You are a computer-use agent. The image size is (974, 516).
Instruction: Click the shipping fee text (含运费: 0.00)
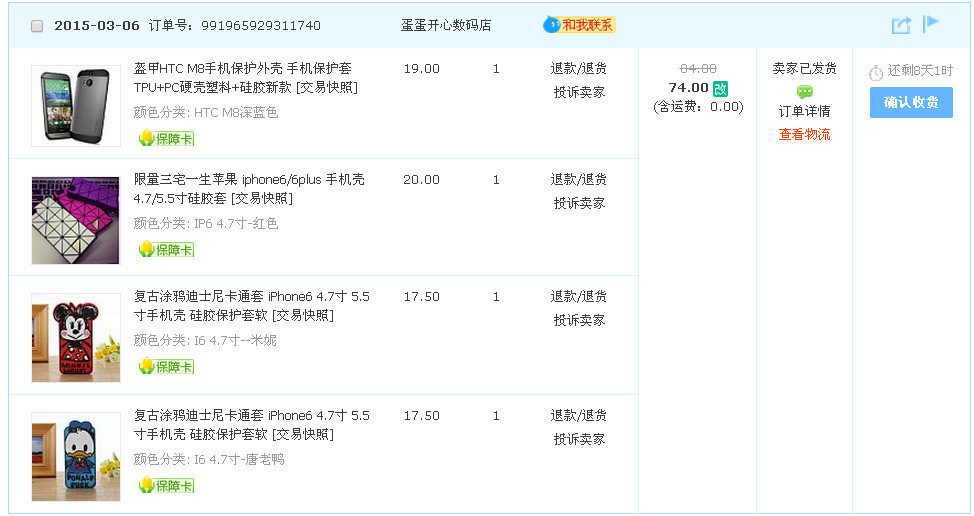point(698,107)
